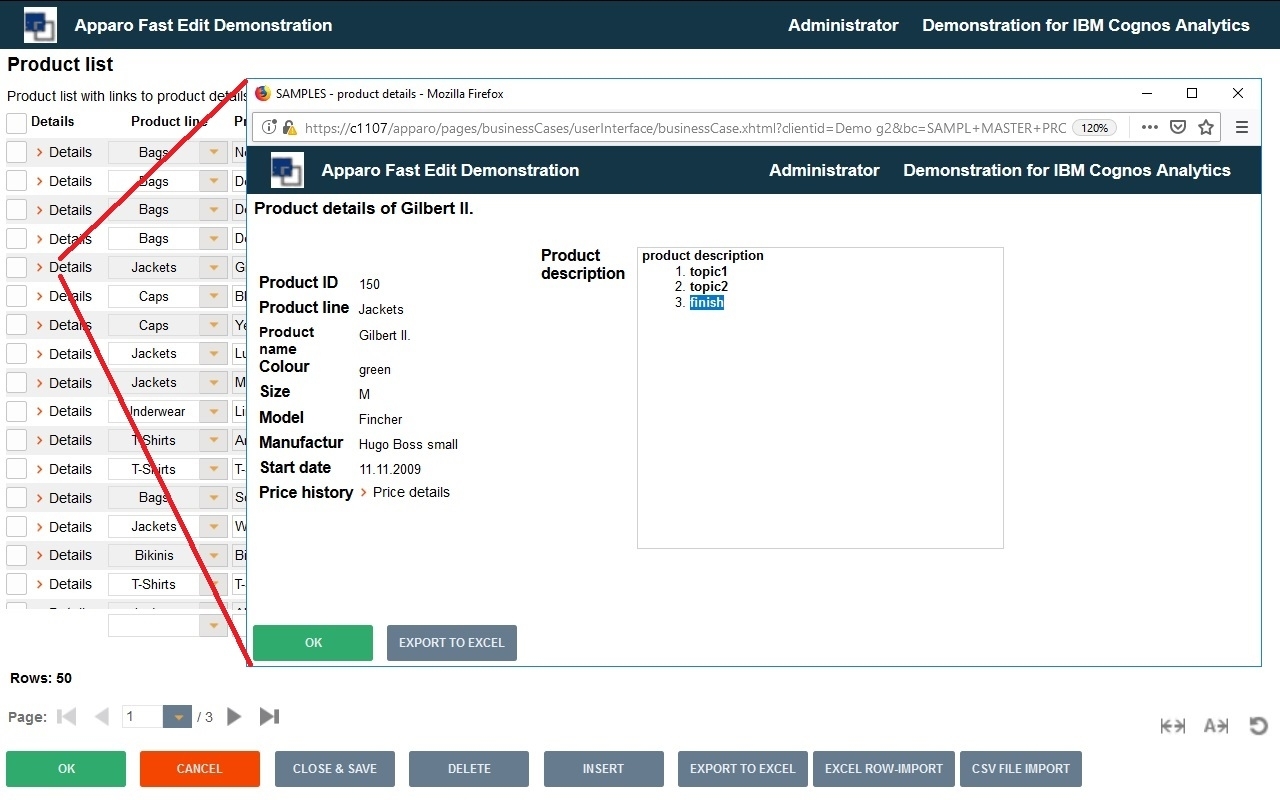This screenshot has width=1280, height=800.
Task: Open the Underwear product line dropdown
Action: click(213, 411)
